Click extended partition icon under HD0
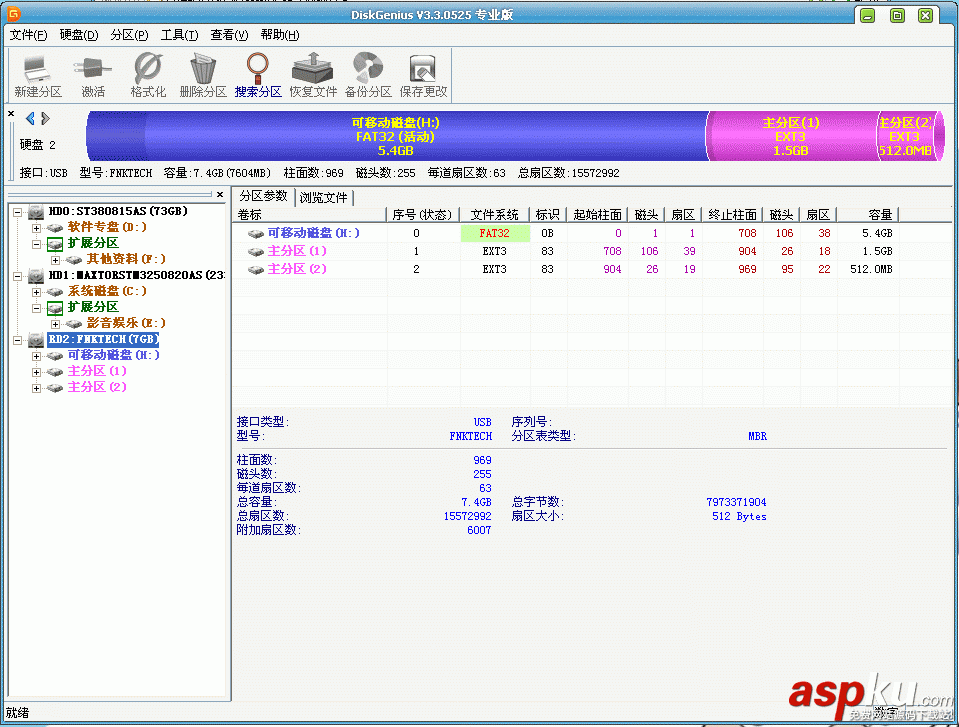Screen dimensions: 959x727 pyautogui.click(x=55, y=244)
